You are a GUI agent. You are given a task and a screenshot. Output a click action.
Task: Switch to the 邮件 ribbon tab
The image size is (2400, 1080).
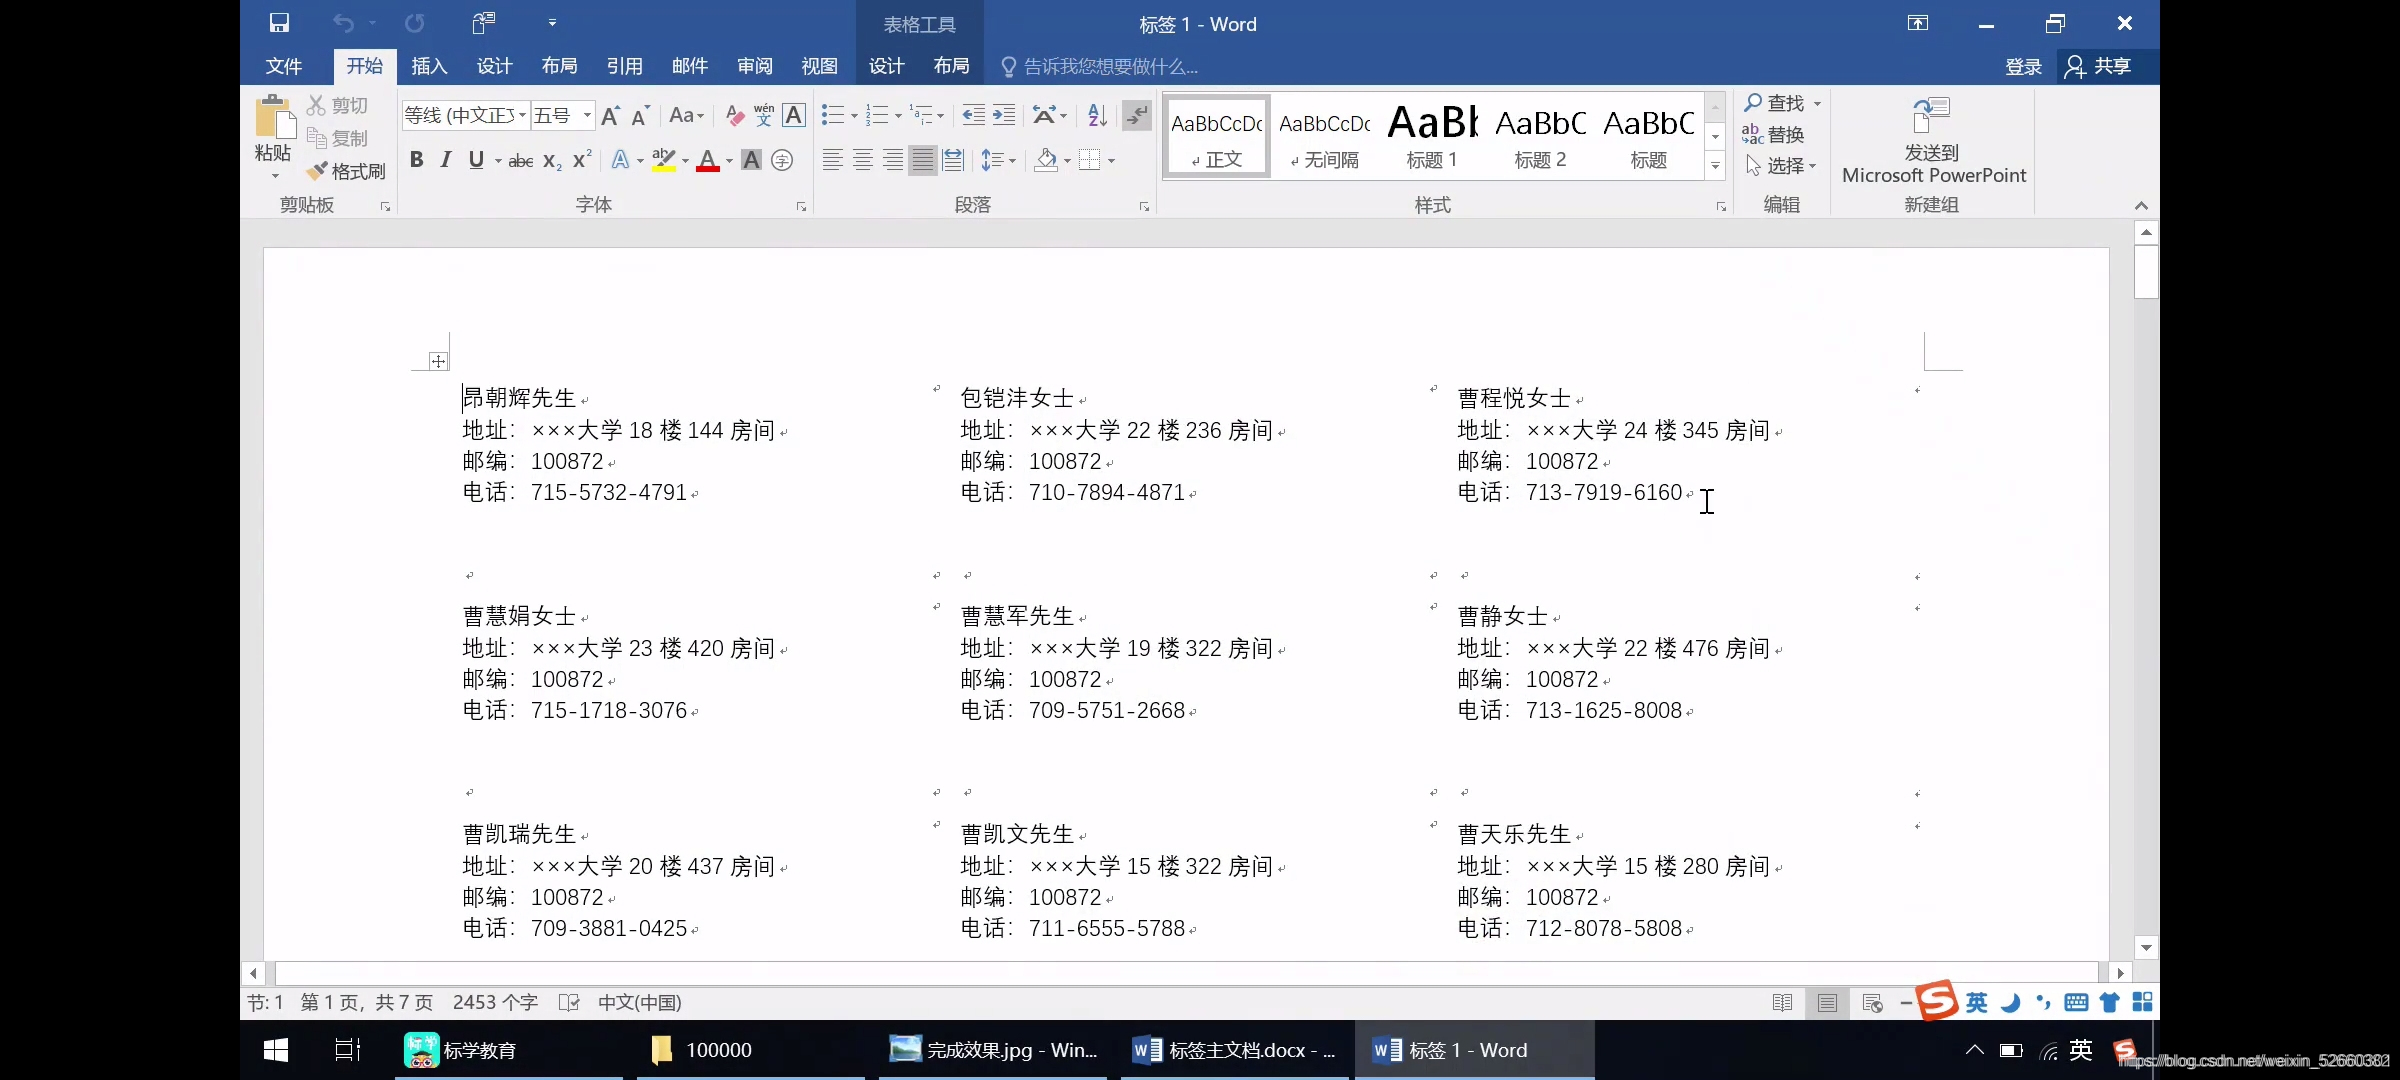coord(689,66)
